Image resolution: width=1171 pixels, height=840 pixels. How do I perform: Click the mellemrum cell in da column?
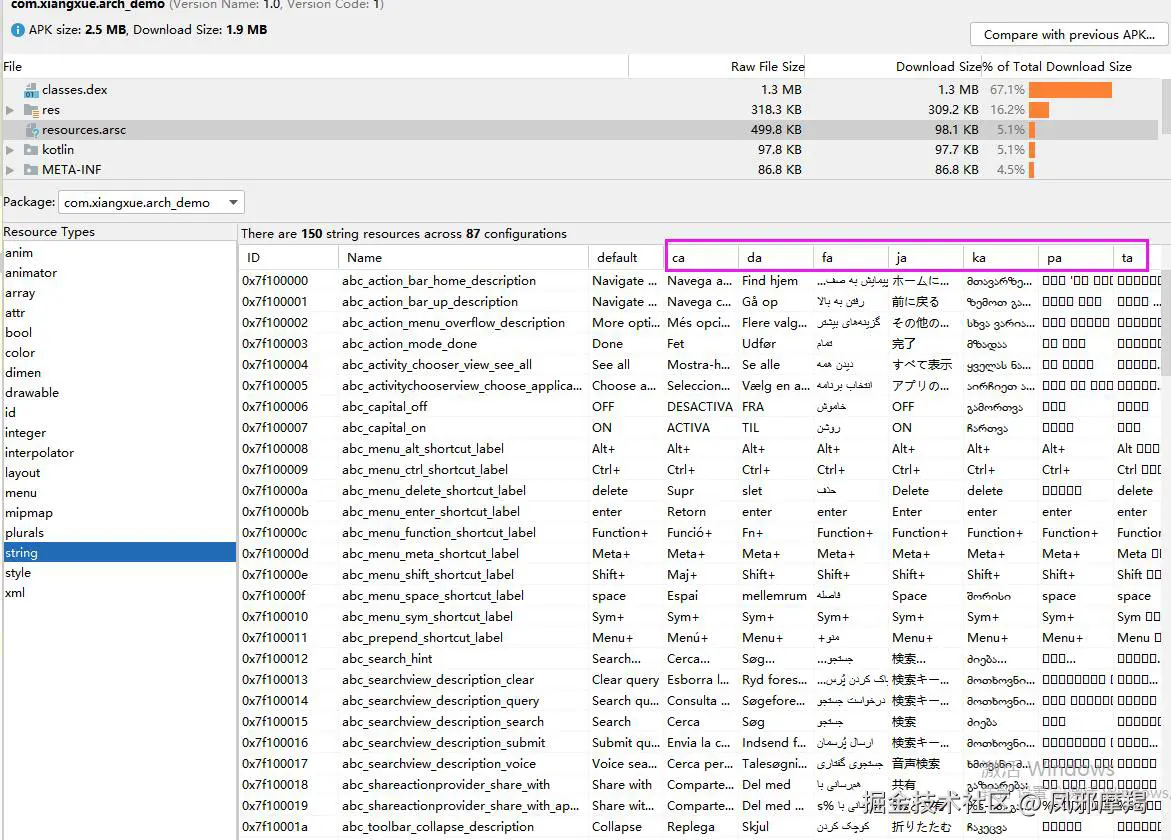(774, 596)
